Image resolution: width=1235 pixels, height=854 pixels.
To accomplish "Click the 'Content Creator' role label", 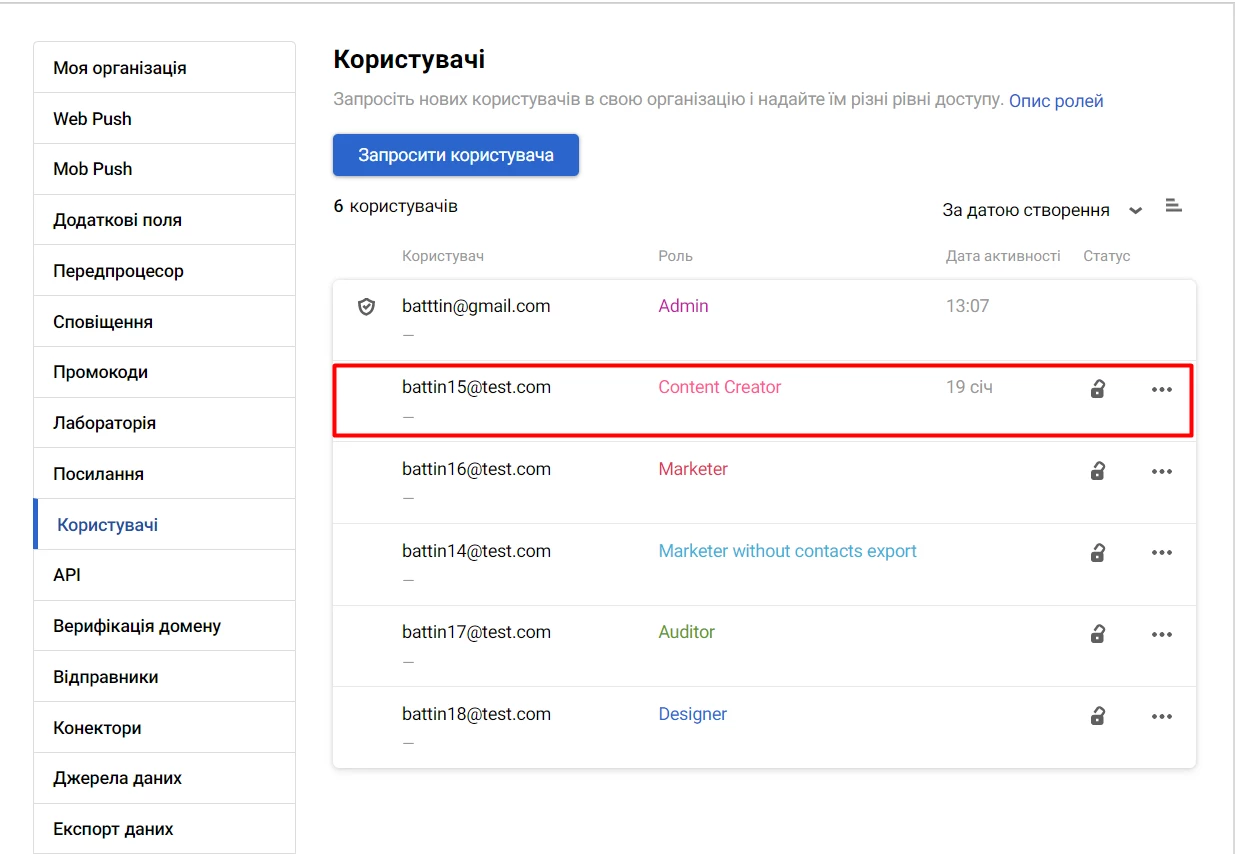I will 719,387.
